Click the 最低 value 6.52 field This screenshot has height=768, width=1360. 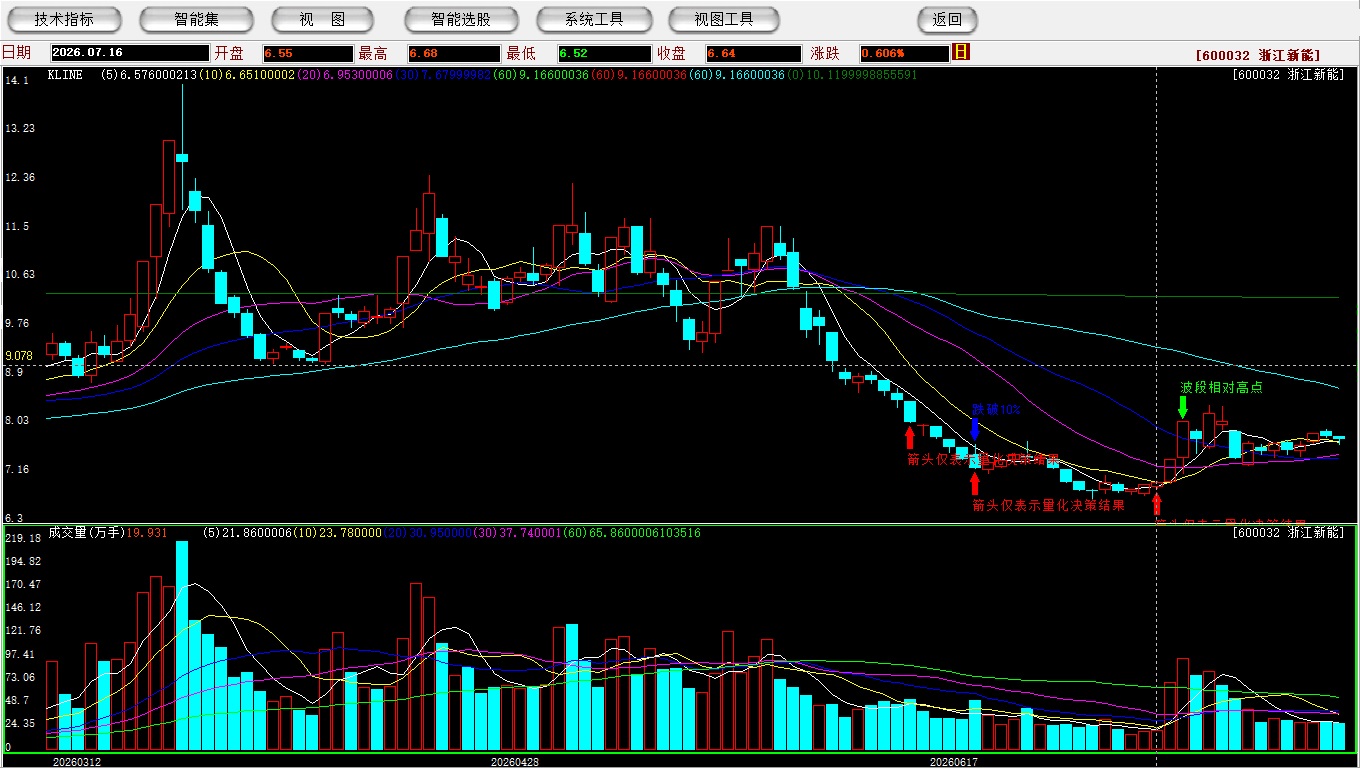(x=604, y=53)
